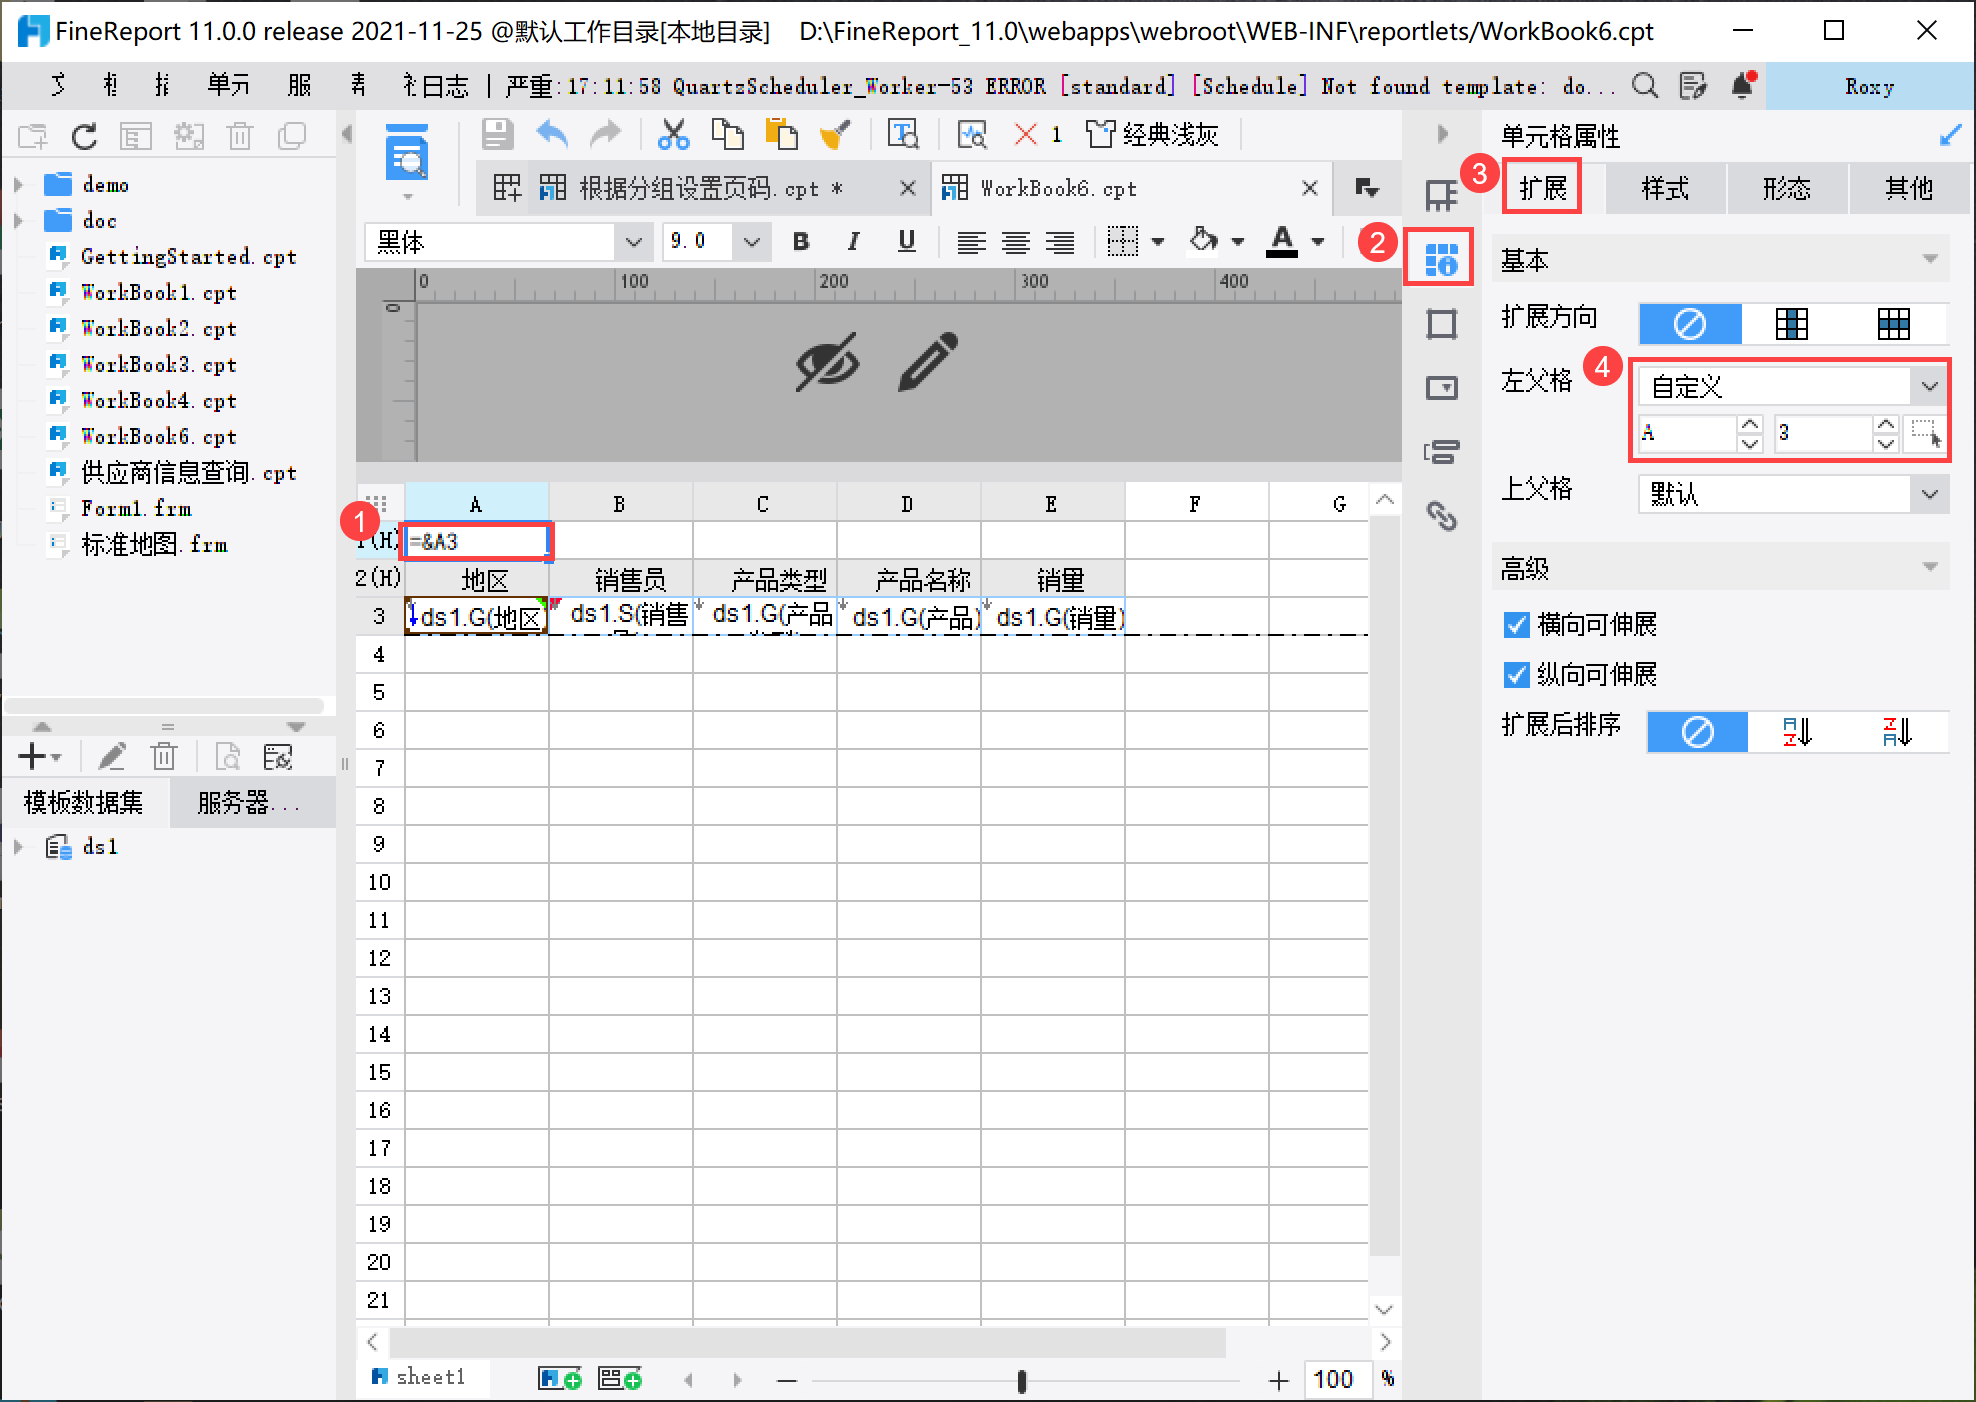Click the refresh icon in file panel
This screenshot has width=1976, height=1402.
point(84,136)
